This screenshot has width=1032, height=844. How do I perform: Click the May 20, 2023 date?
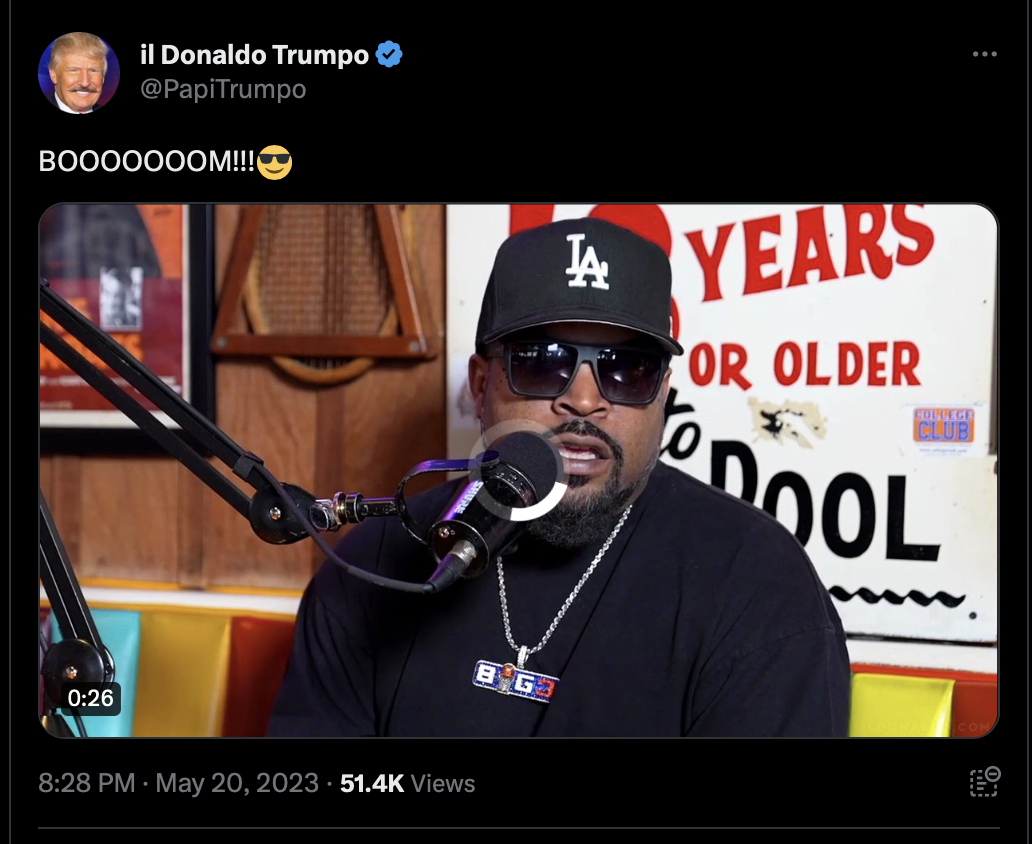(x=237, y=783)
